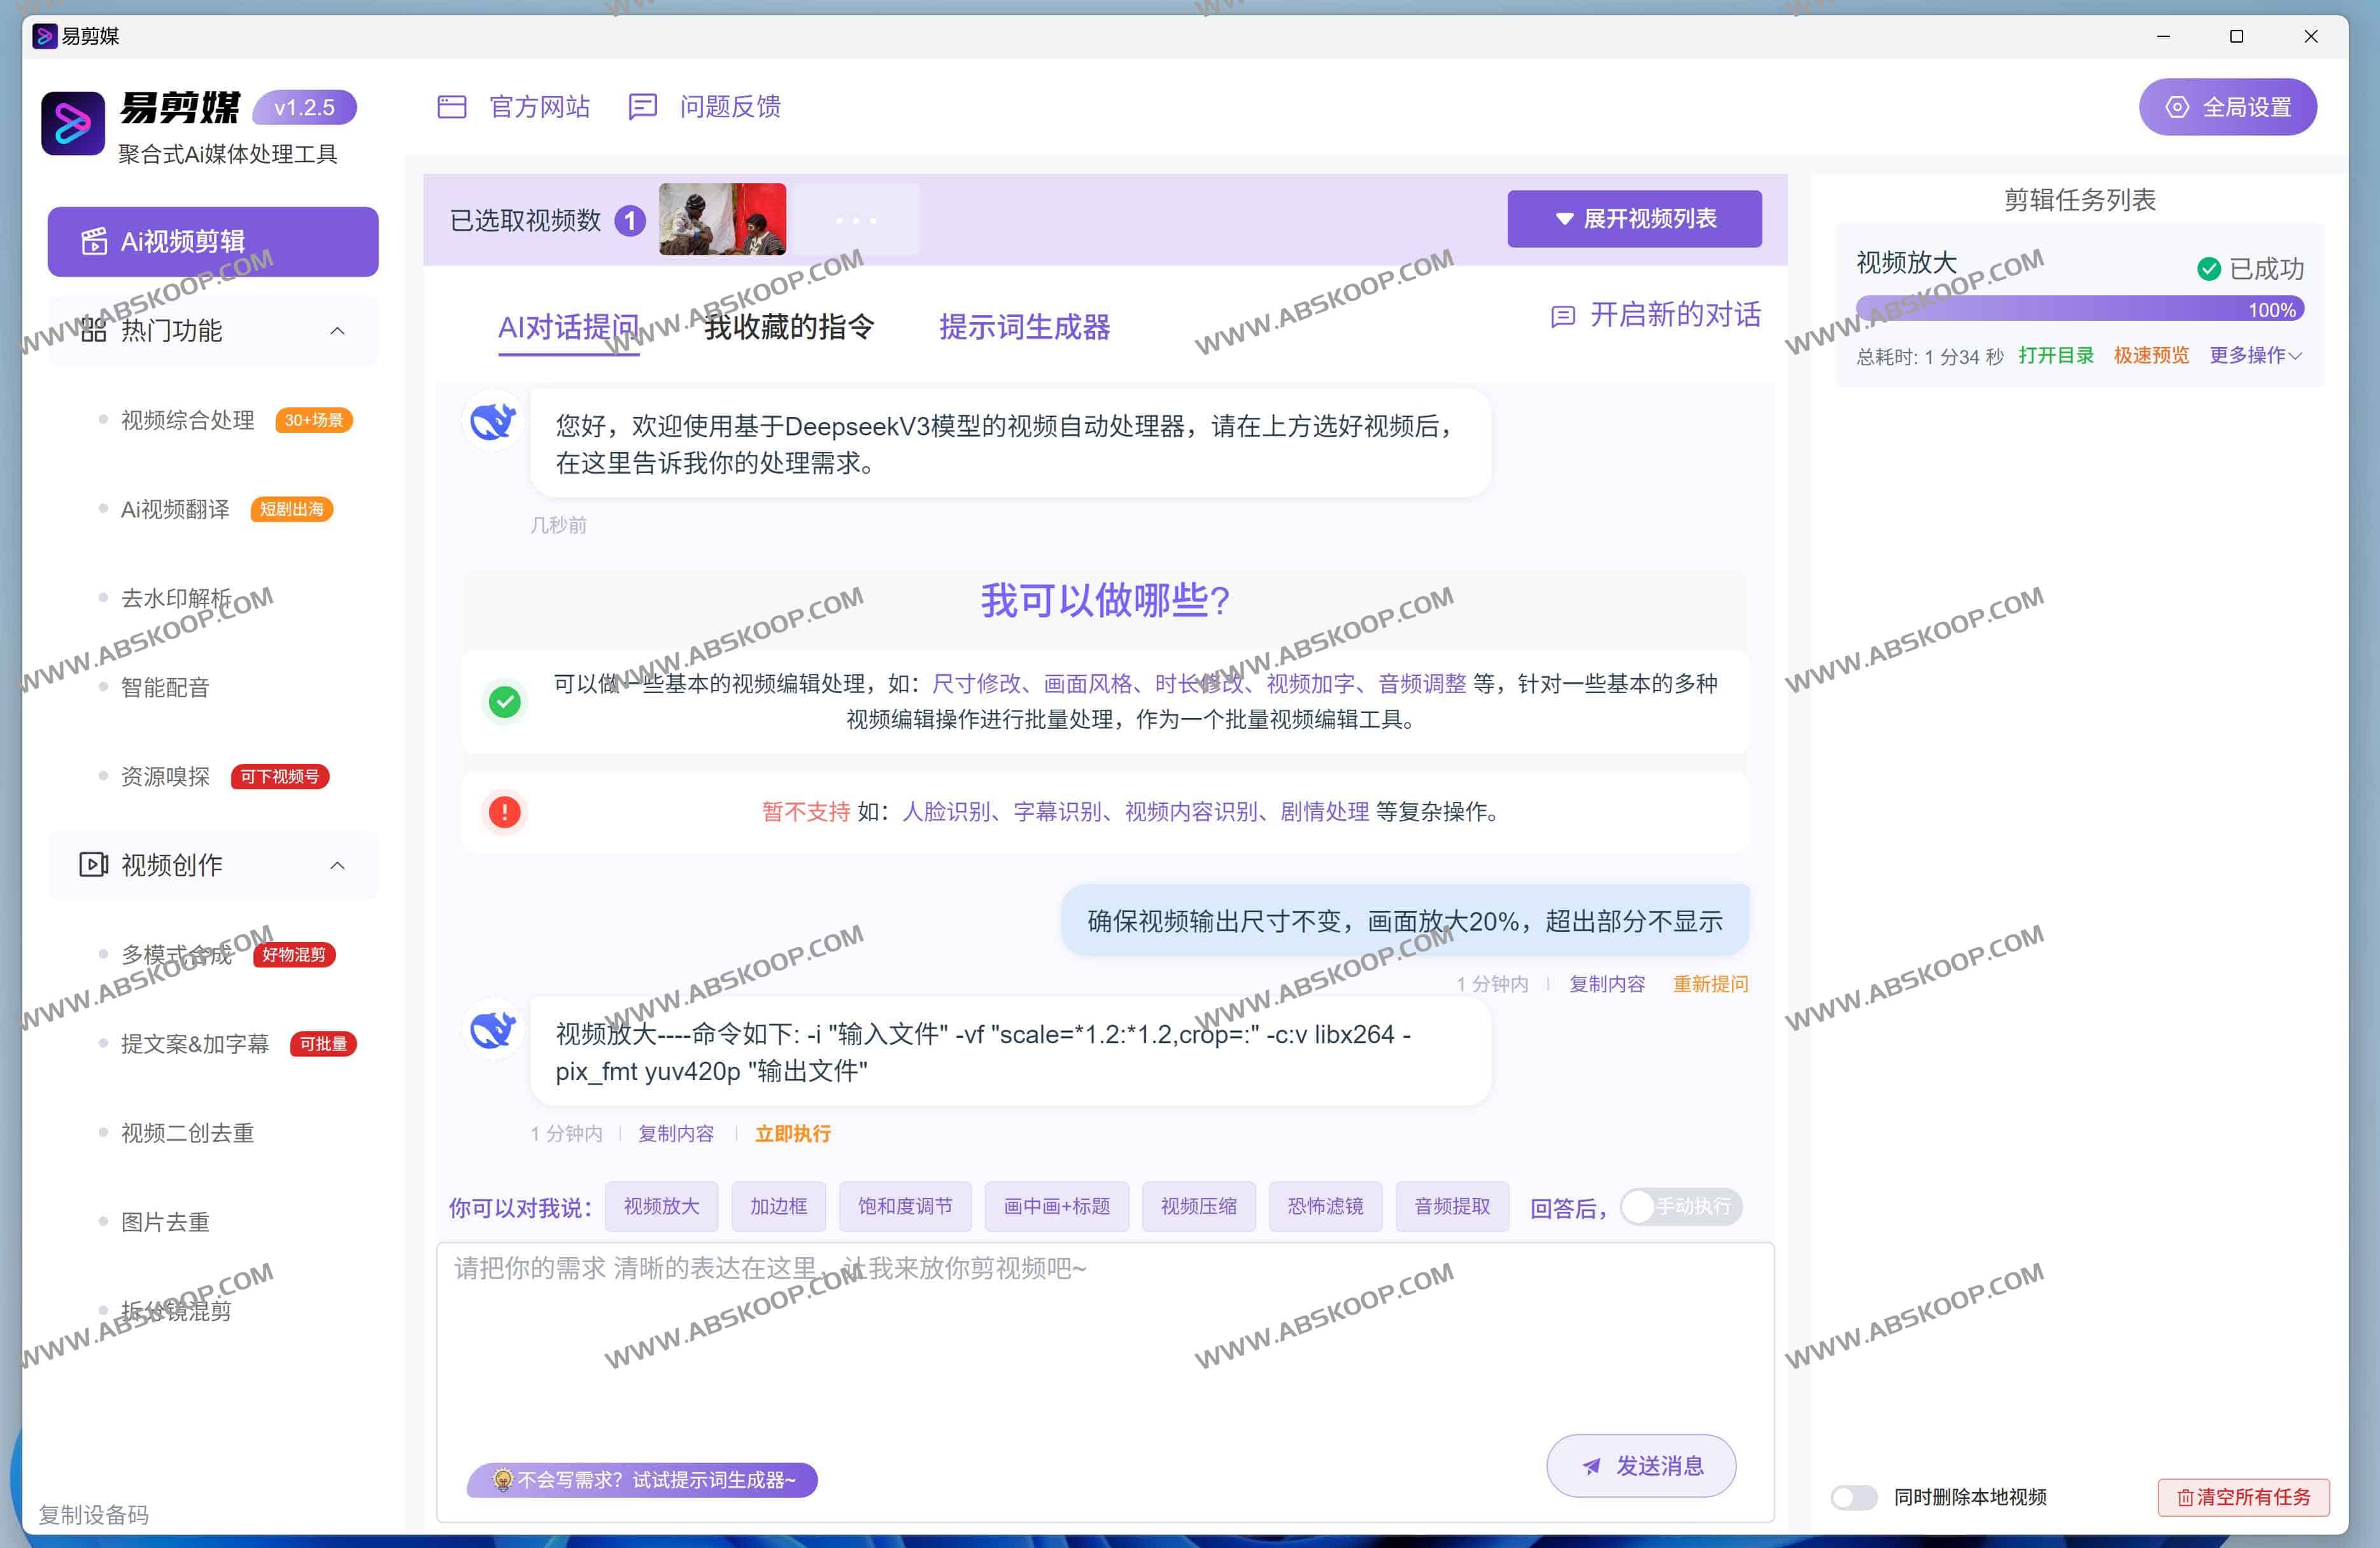Select the 智能配音 feature
This screenshot has width=2380, height=1548.
click(x=166, y=687)
